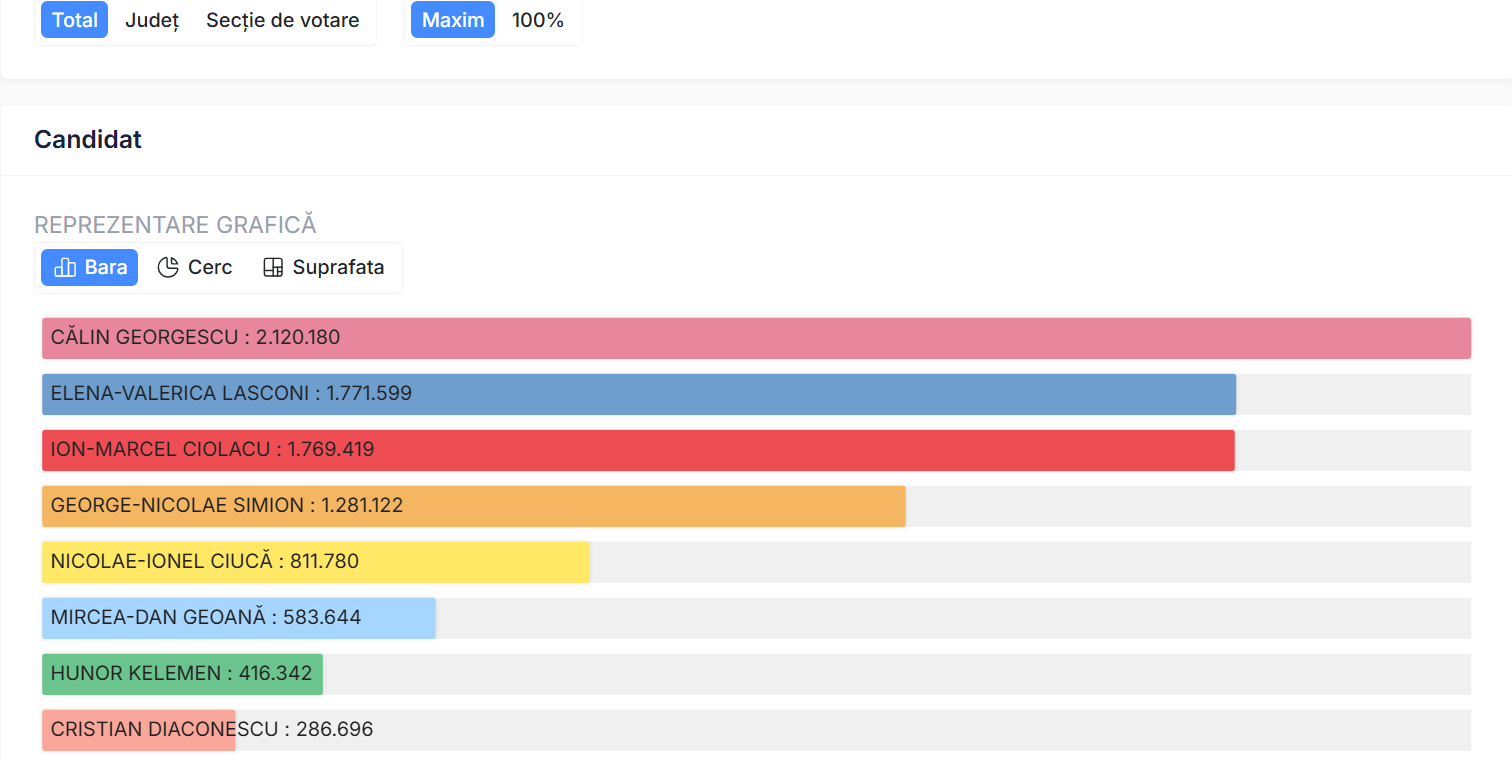Select the Maxim scale option

tap(453, 20)
